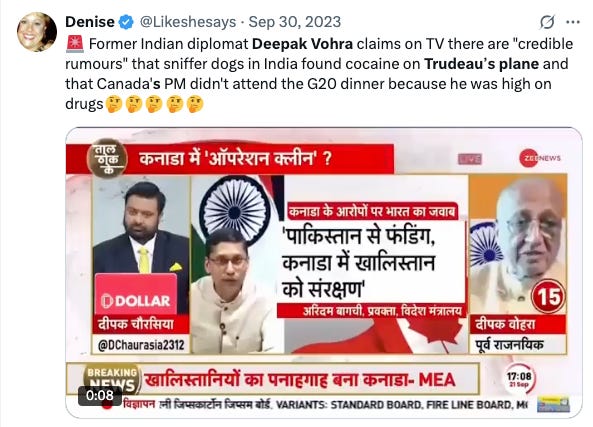This screenshot has height=427, width=593.
Task: Click the blue verified badge next to Denise
Action: pyautogui.click(x=126, y=22)
